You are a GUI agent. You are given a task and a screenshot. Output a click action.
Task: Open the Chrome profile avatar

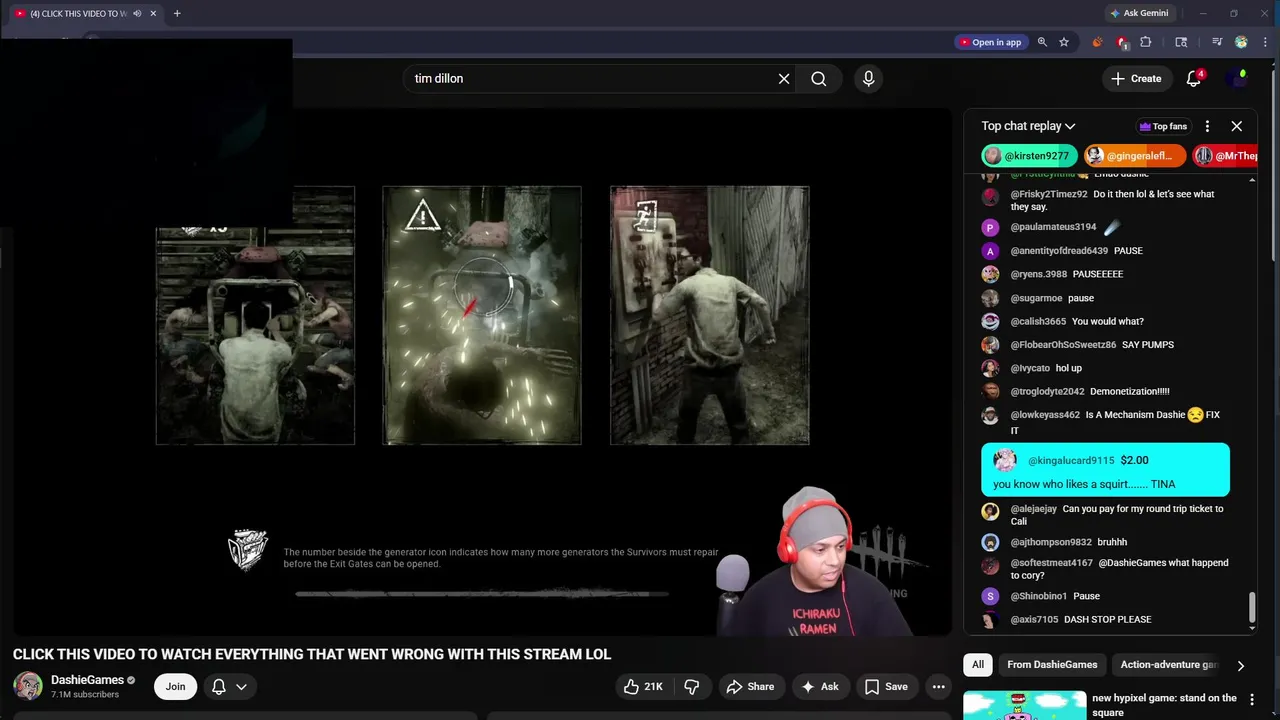coord(1241,42)
